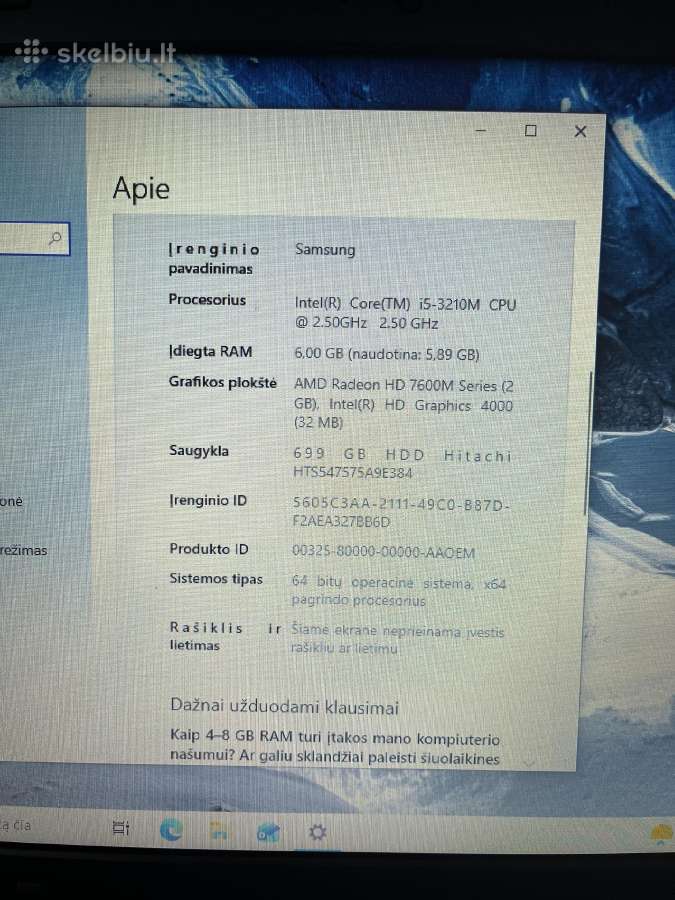The image size is (675, 900).
Task: Open the 'Kaip 4–8 GB RAM turi įtakos' question link
Action: [x=335, y=747]
